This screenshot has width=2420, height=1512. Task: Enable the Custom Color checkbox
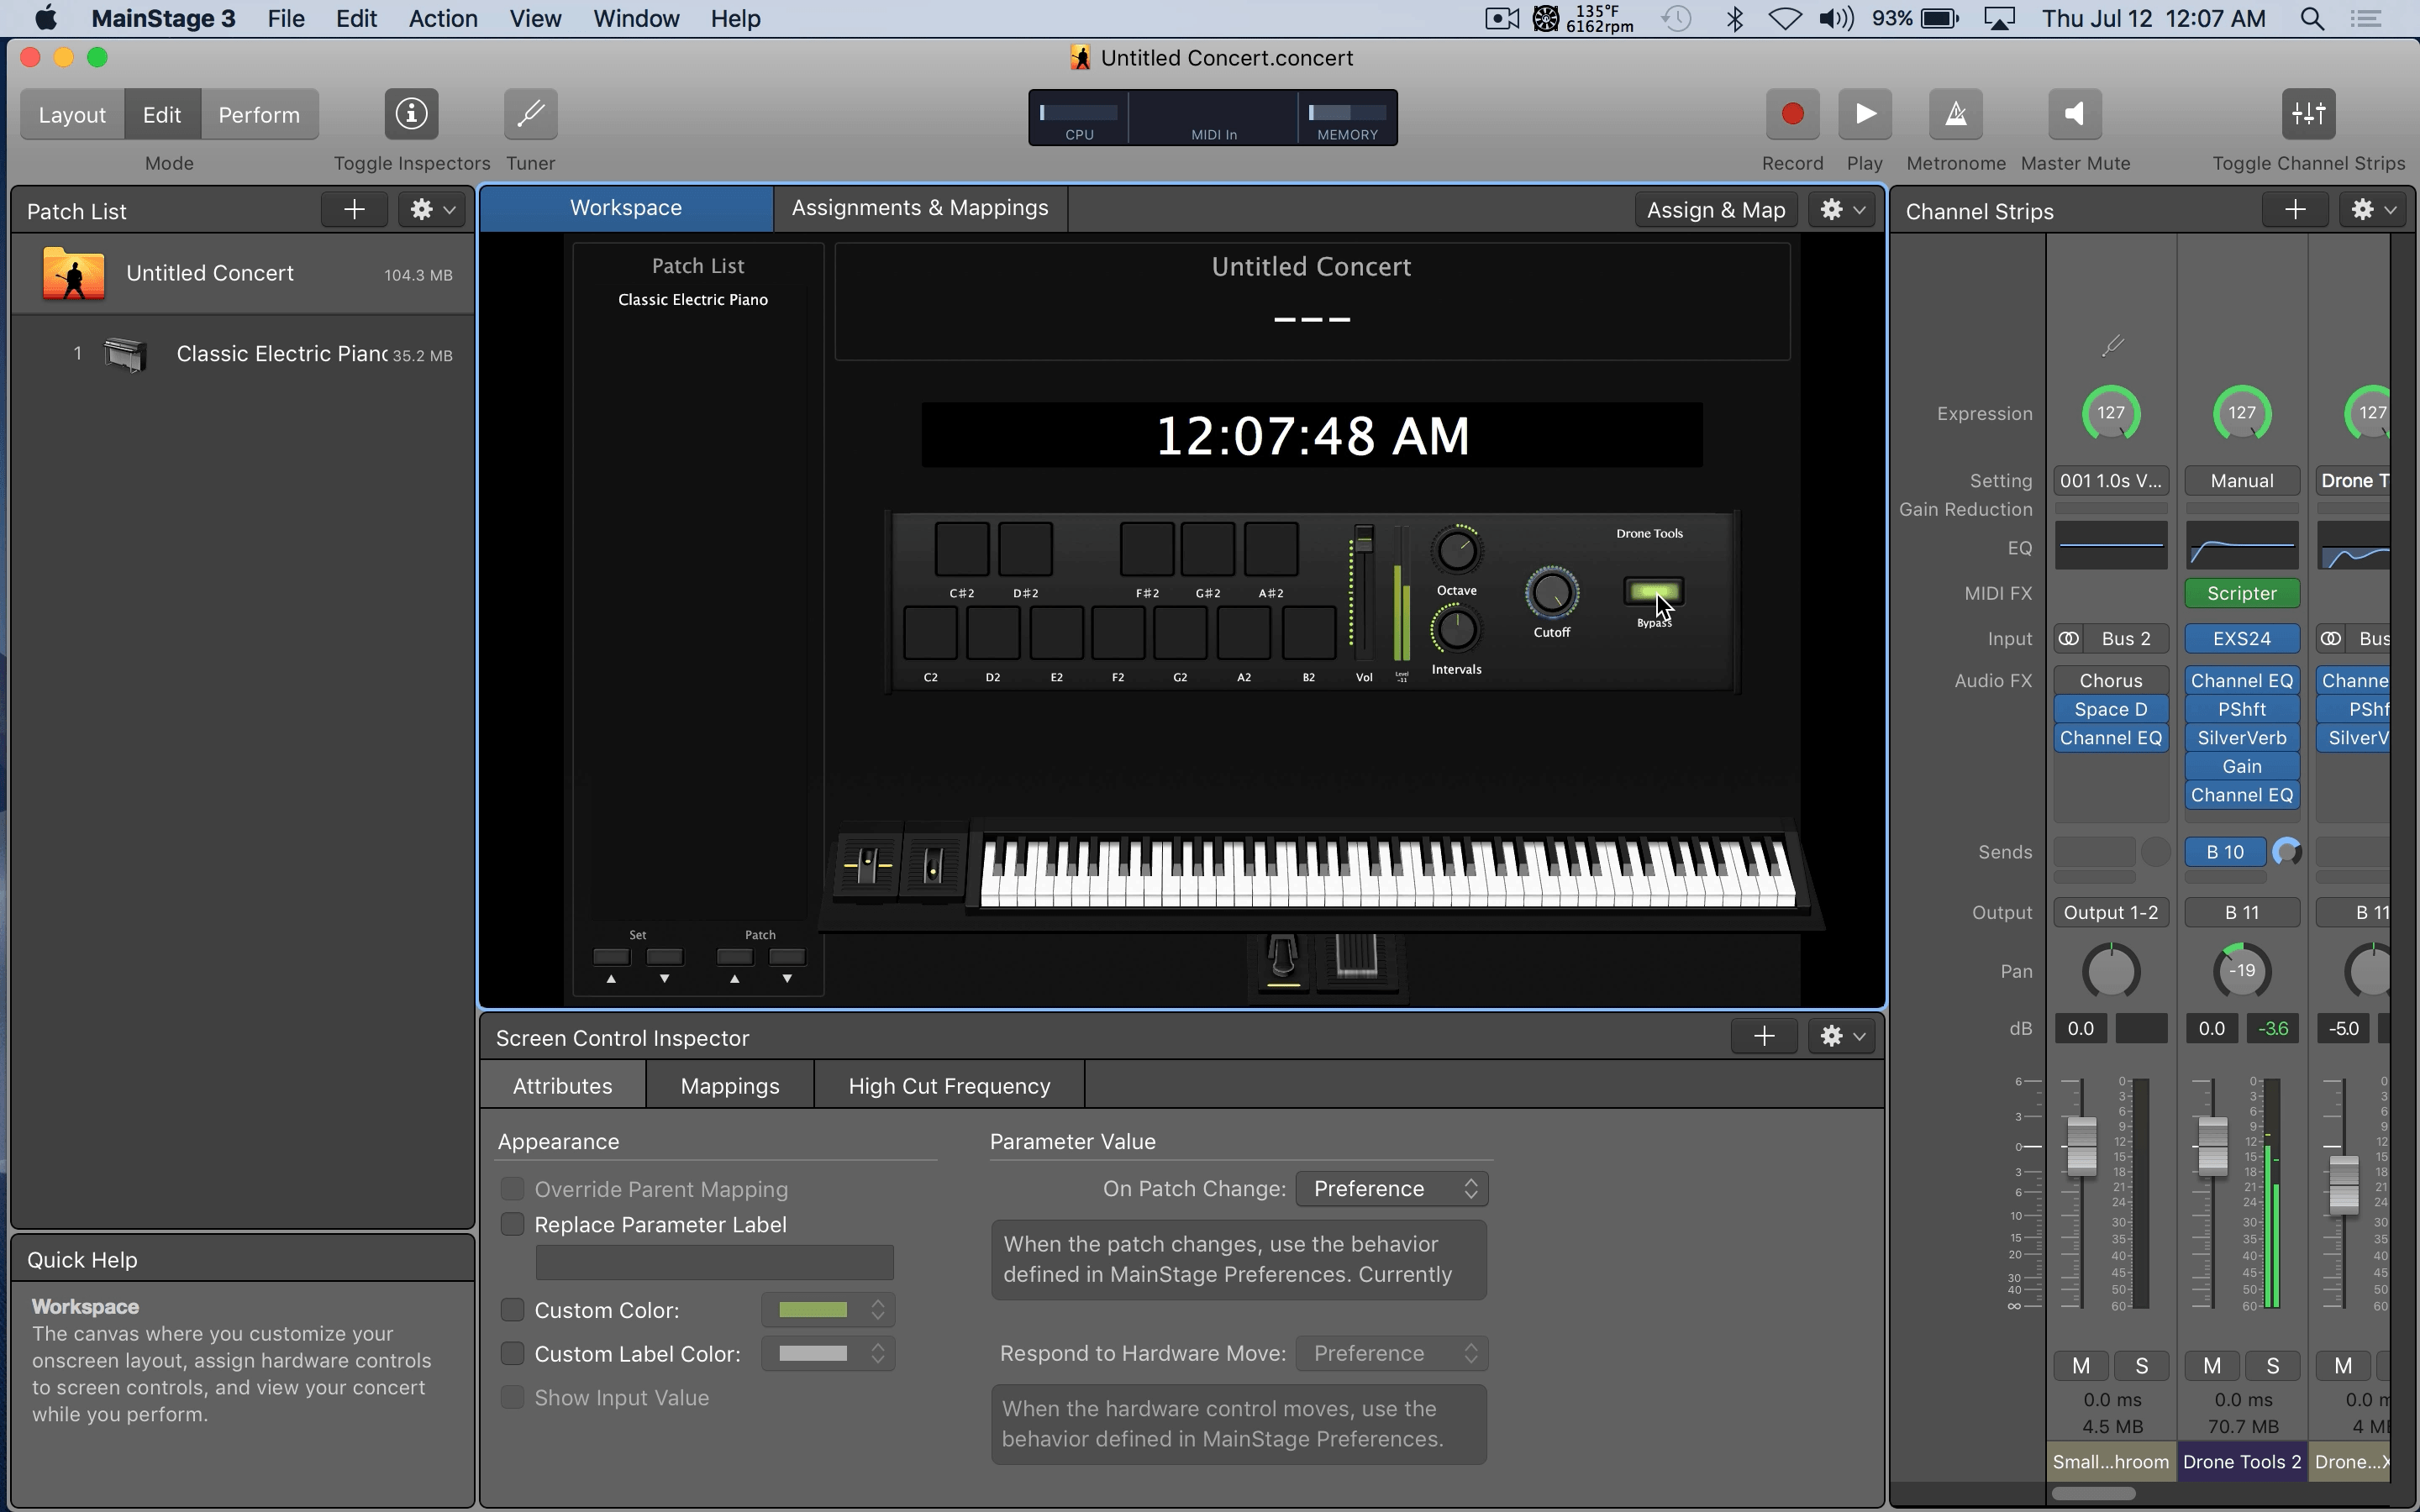point(512,1310)
